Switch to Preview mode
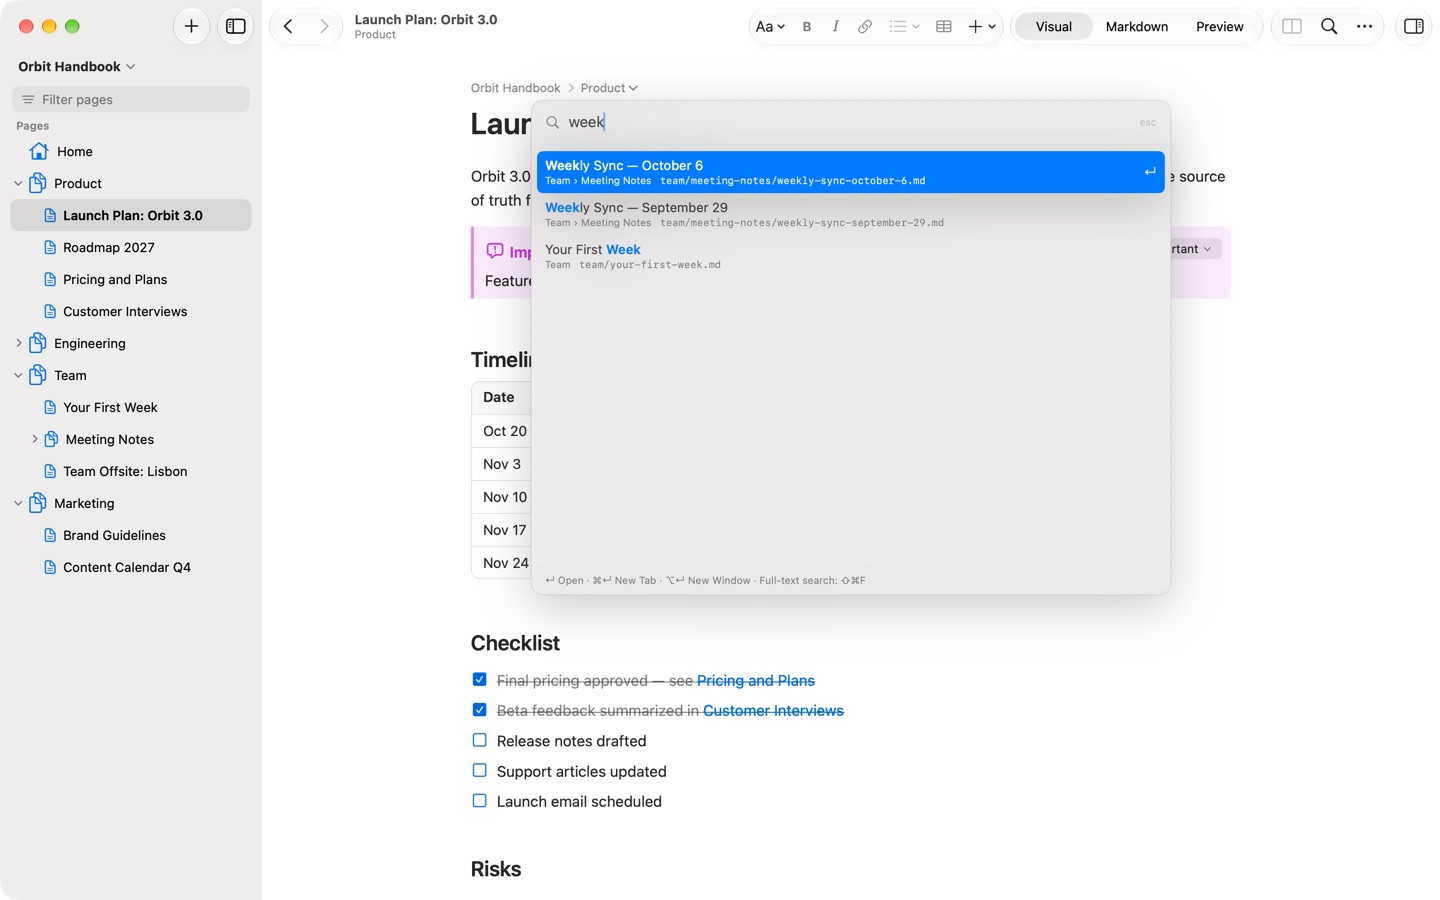Image resolution: width=1440 pixels, height=900 pixels. coord(1219,27)
